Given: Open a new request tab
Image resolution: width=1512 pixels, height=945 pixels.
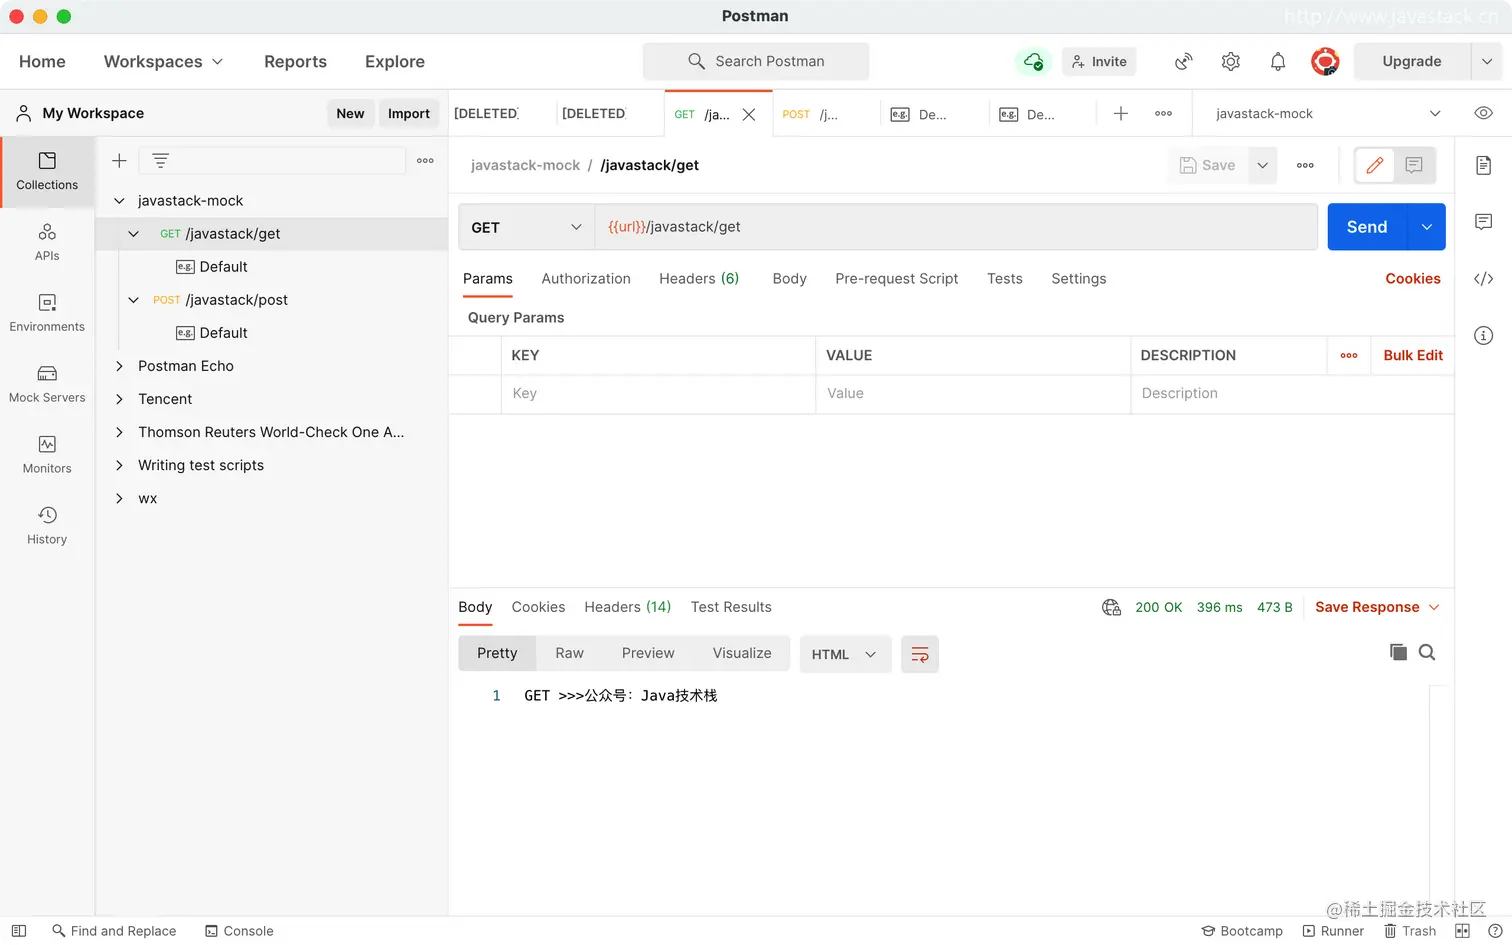Looking at the screenshot, I should click(1121, 114).
